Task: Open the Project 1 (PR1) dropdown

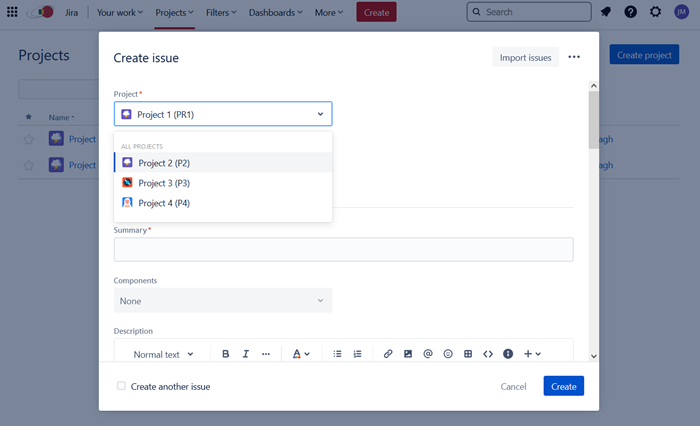Action: [223, 114]
